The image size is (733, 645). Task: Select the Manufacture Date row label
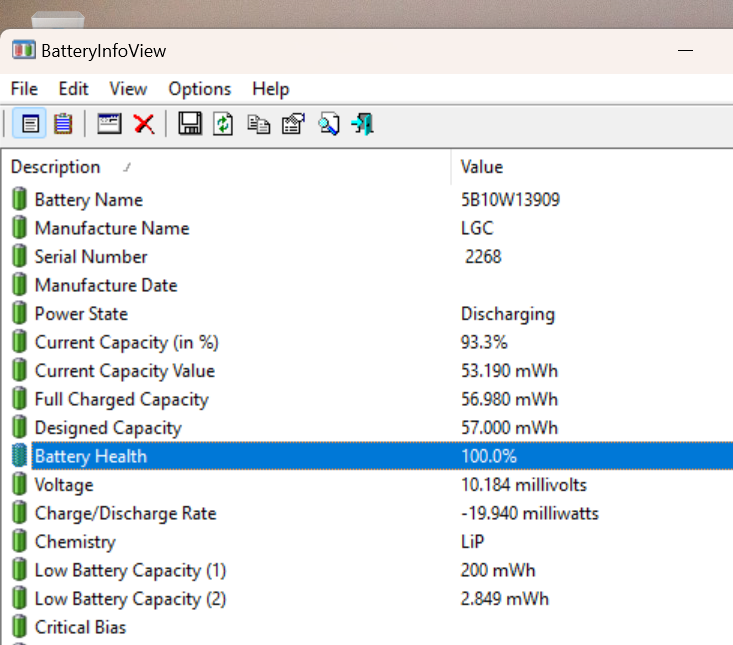[x=106, y=285]
